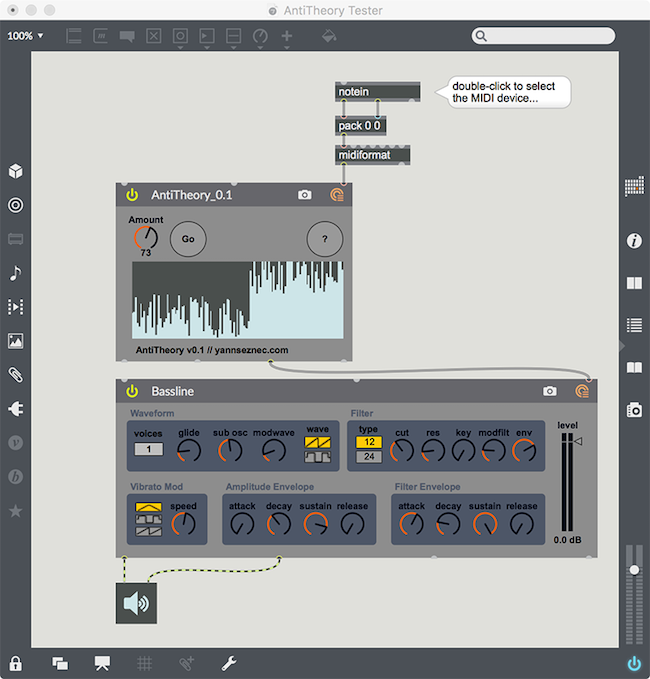This screenshot has height=679, width=650.
Task: Open the audio notes browser in sidebar
Action: 16,273
